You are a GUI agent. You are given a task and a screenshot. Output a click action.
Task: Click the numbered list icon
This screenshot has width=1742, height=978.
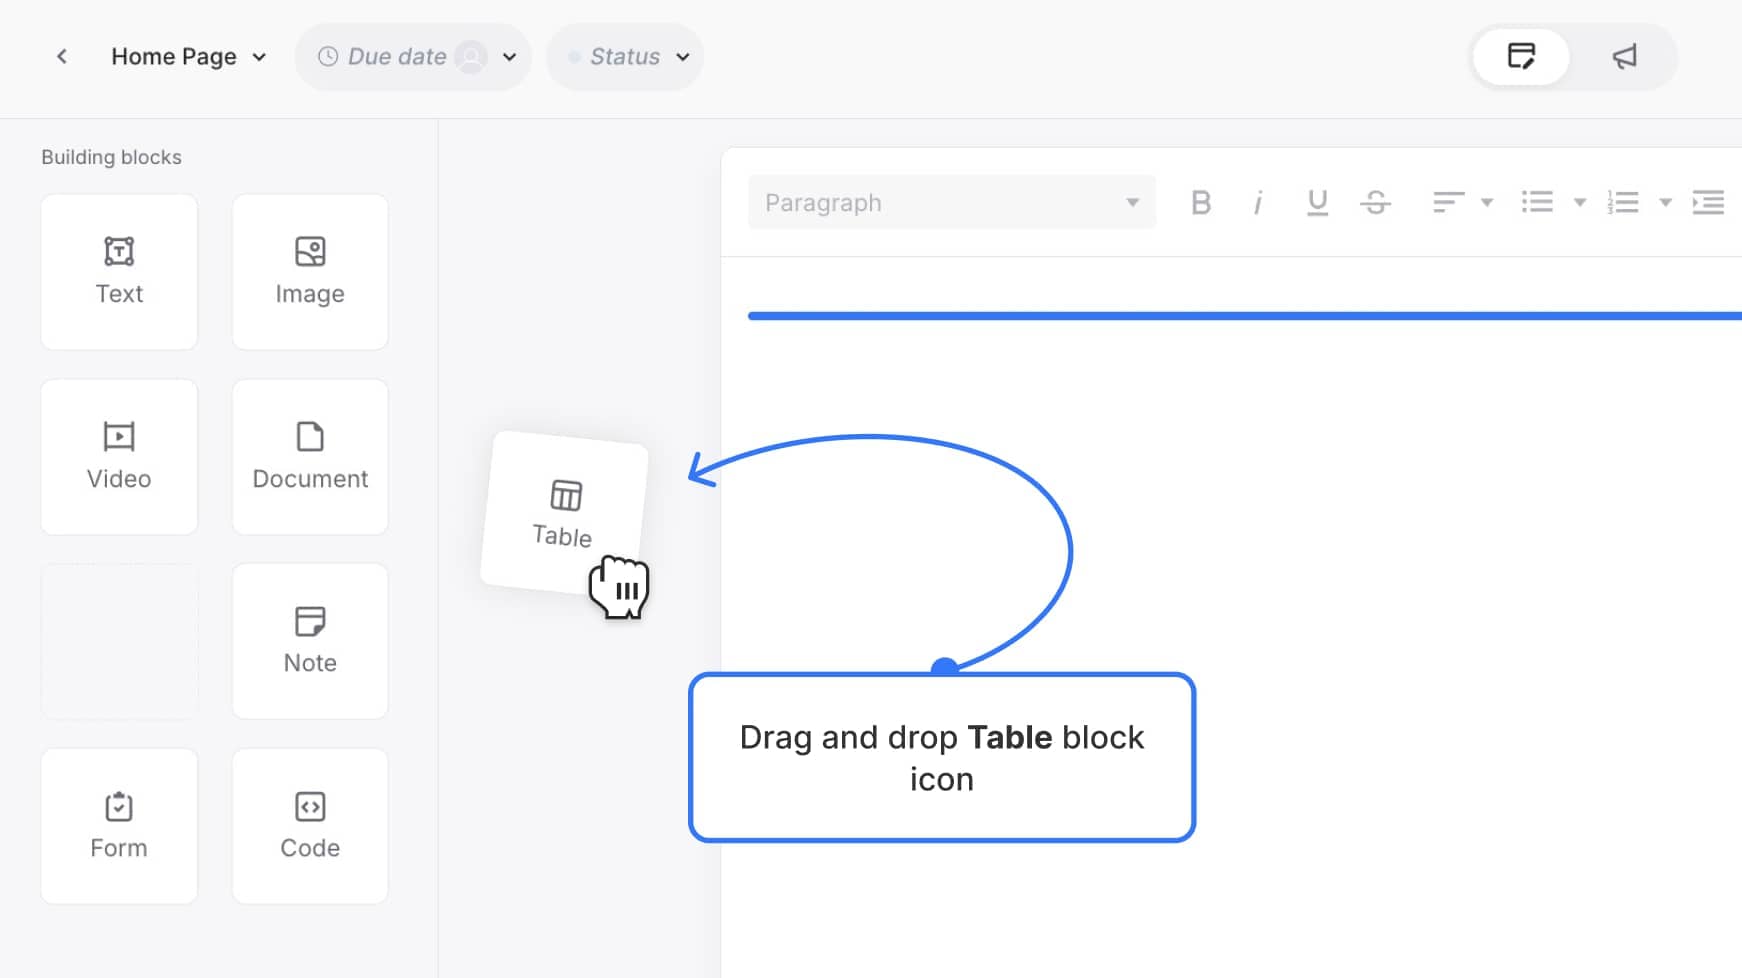tap(1622, 203)
